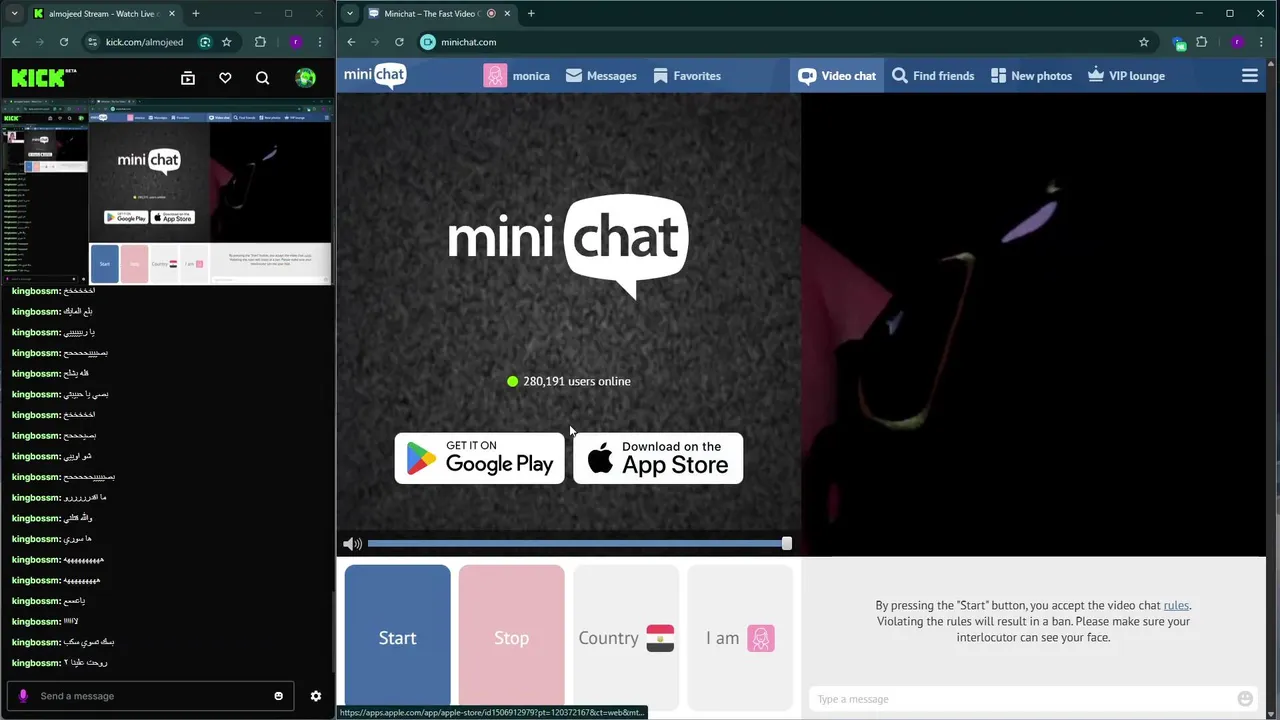This screenshot has width=1280, height=720.
Task: Click the Kick chat identity icon
Action: pyautogui.click(x=23, y=696)
